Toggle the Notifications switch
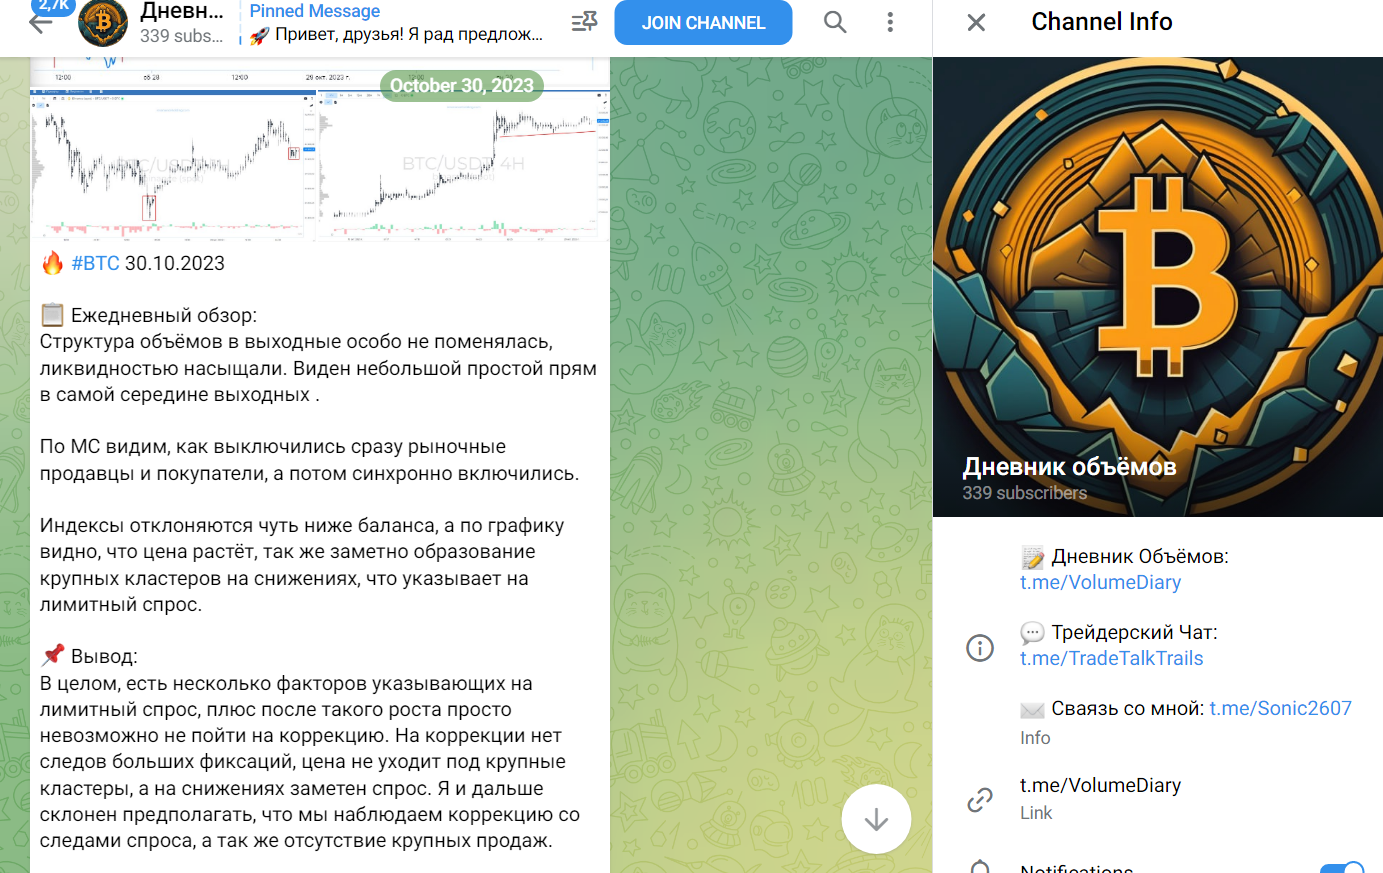 pyautogui.click(x=1342, y=869)
